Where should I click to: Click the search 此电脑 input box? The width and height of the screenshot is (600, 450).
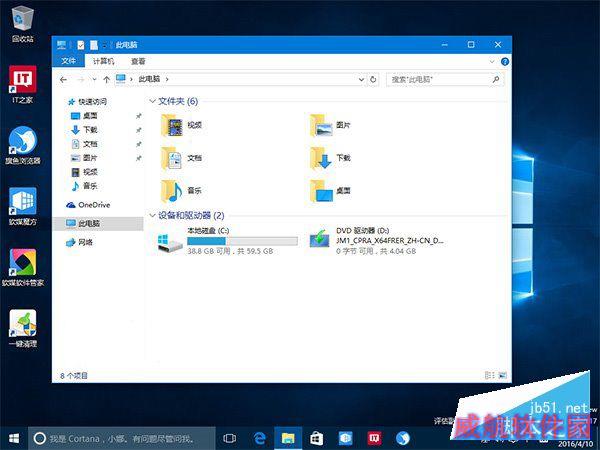click(x=439, y=80)
